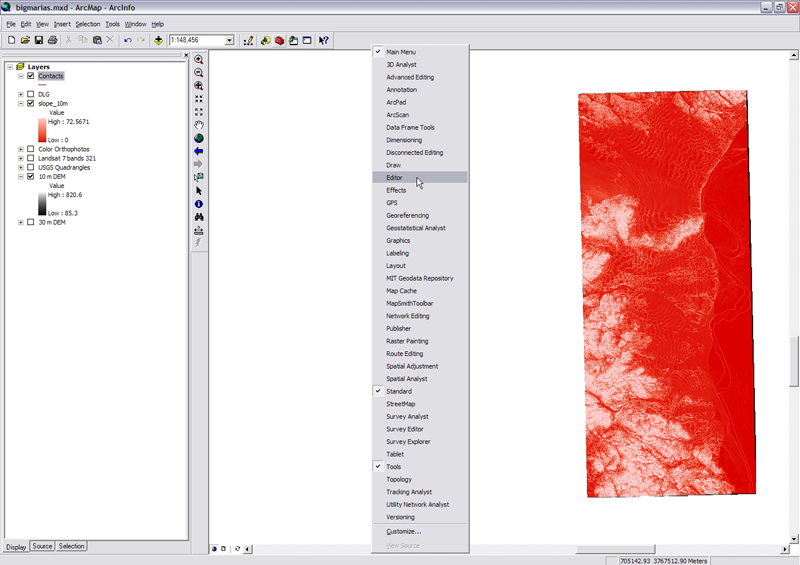Click the 10 m DEM grayscale ramp

click(42, 204)
